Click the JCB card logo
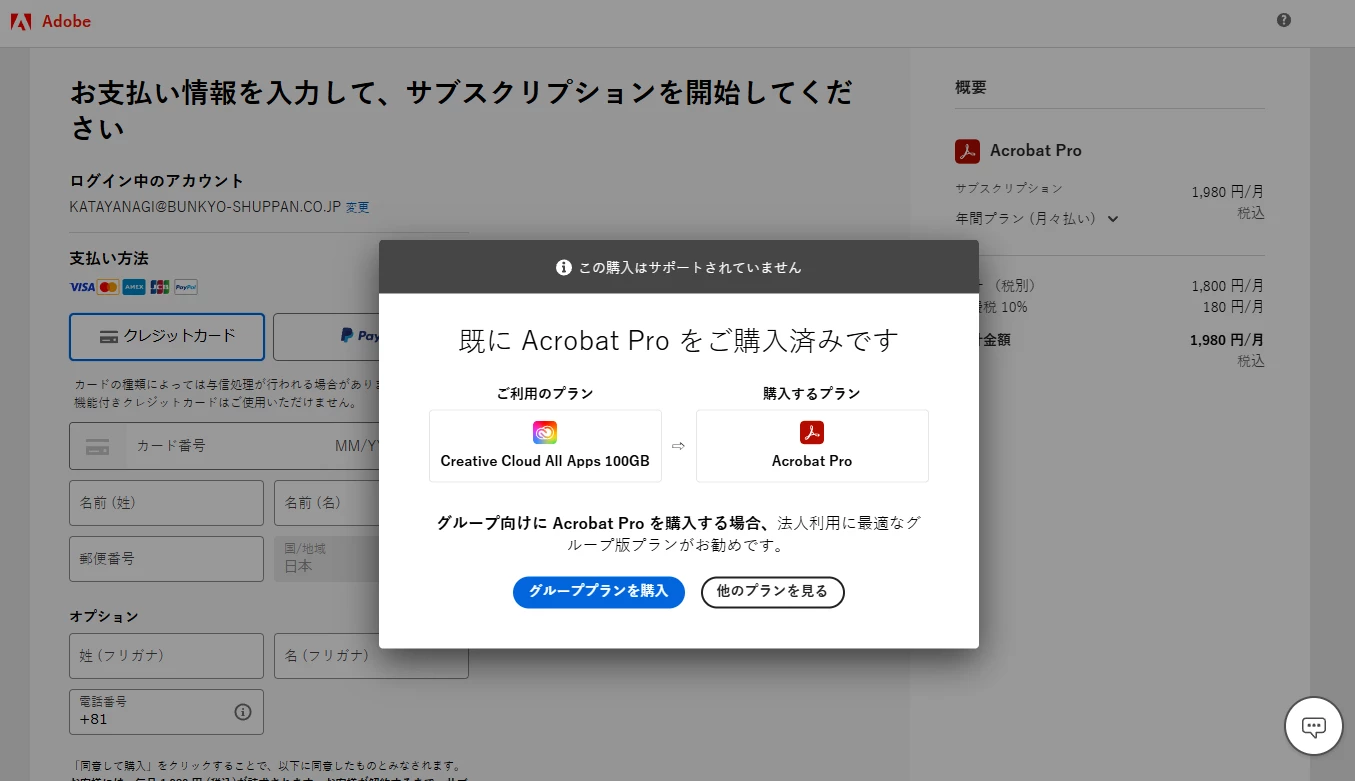The width and height of the screenshot is (1355, 781). coord(160,287)
